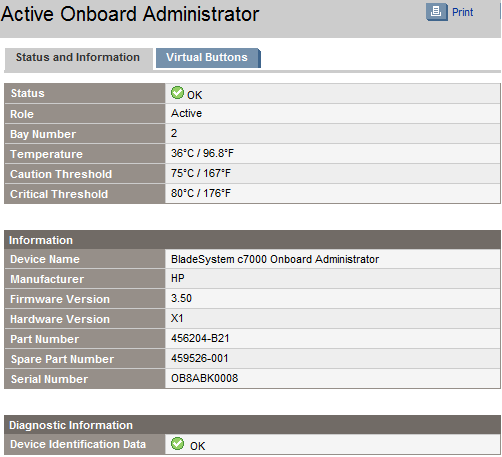Select Status and Information tab
This screenshot has height=457, width=502.
tap(78, 57)
